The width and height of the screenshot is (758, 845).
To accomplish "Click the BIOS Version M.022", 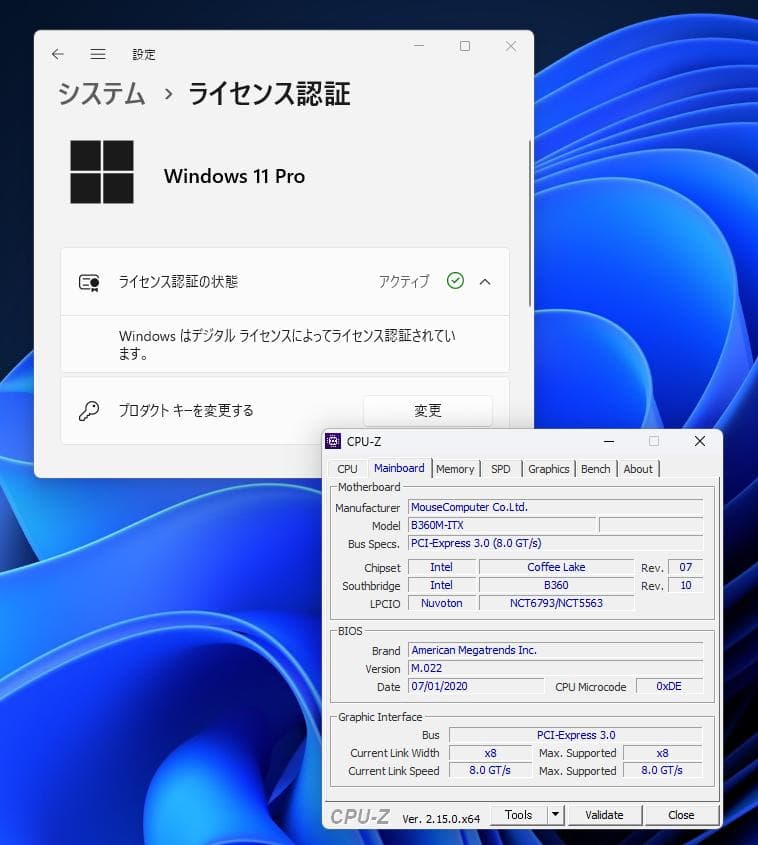I will click(x=555, y=668).
